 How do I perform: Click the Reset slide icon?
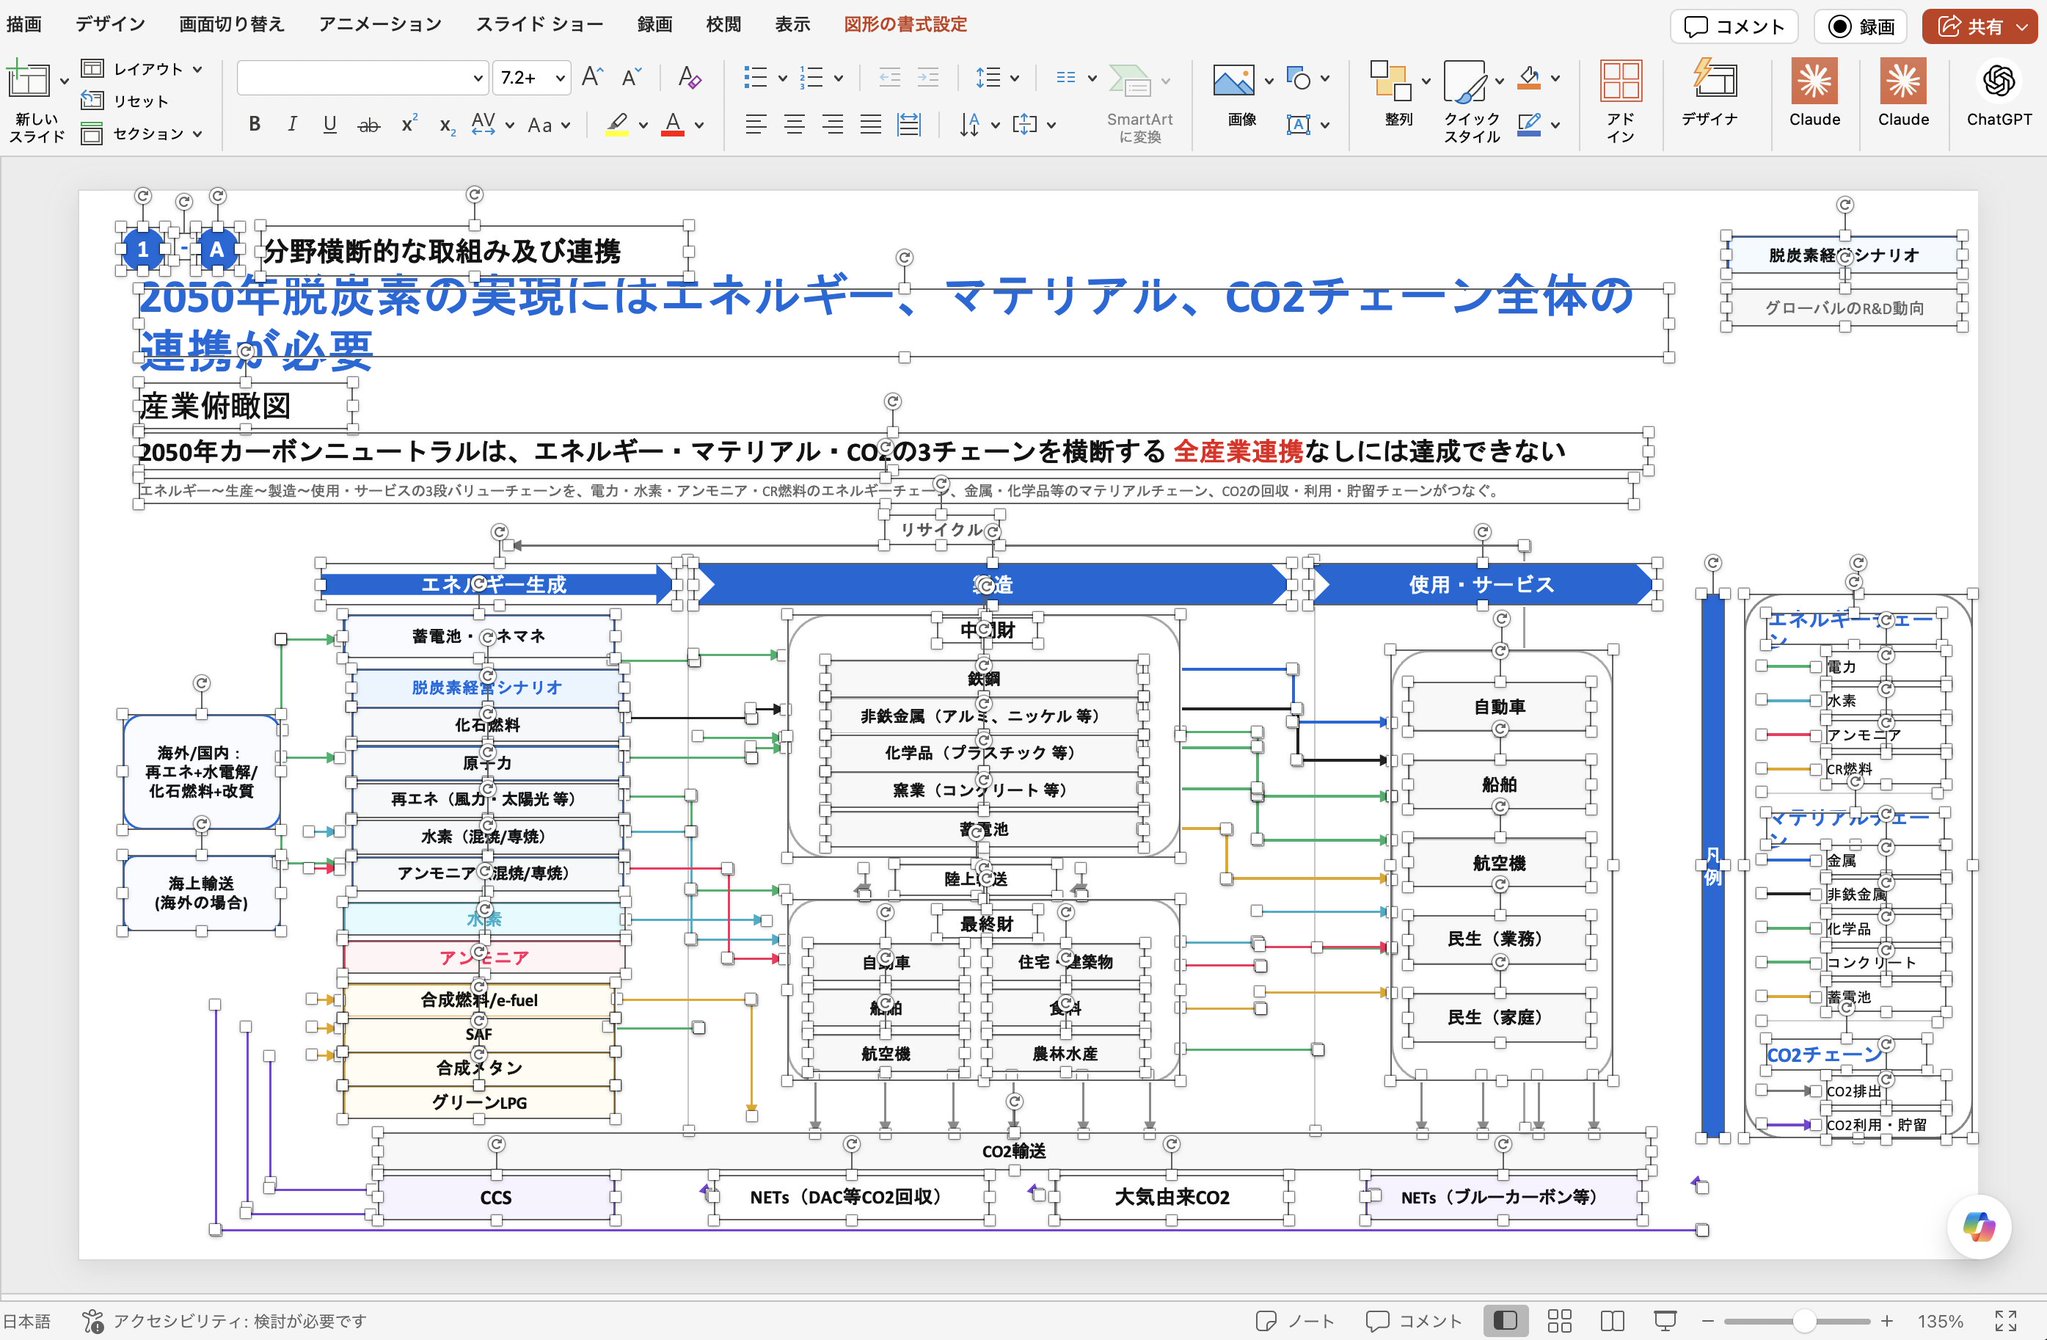[x=92, y=101]
